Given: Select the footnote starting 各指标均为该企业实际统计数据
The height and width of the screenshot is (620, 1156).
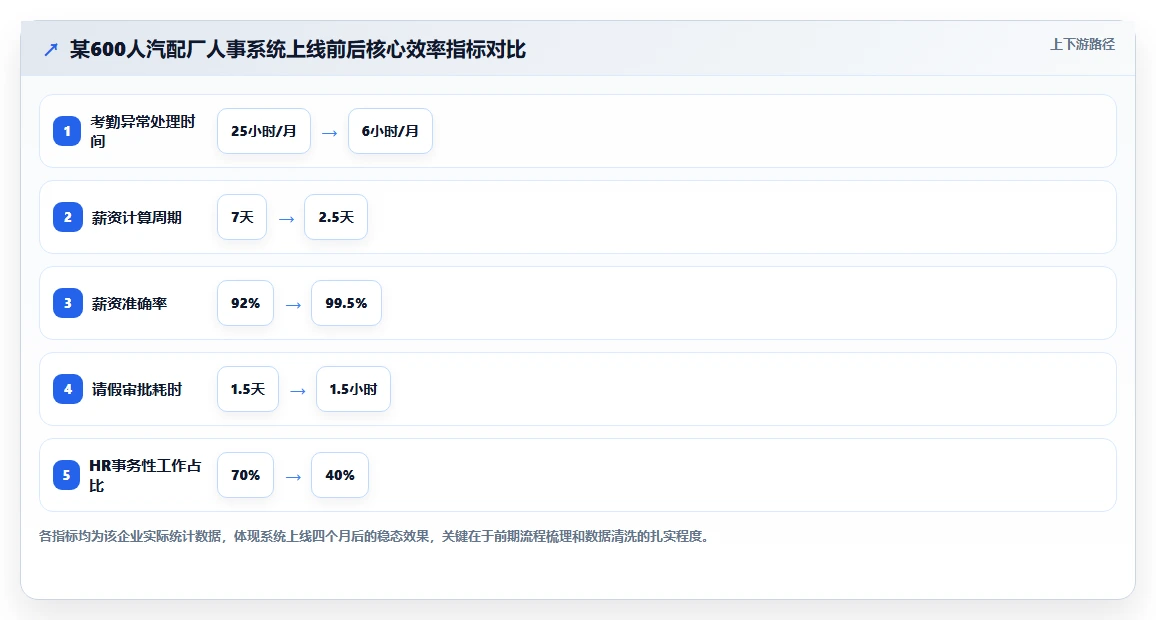Looking at the screenshot, I should coord(376,537).
